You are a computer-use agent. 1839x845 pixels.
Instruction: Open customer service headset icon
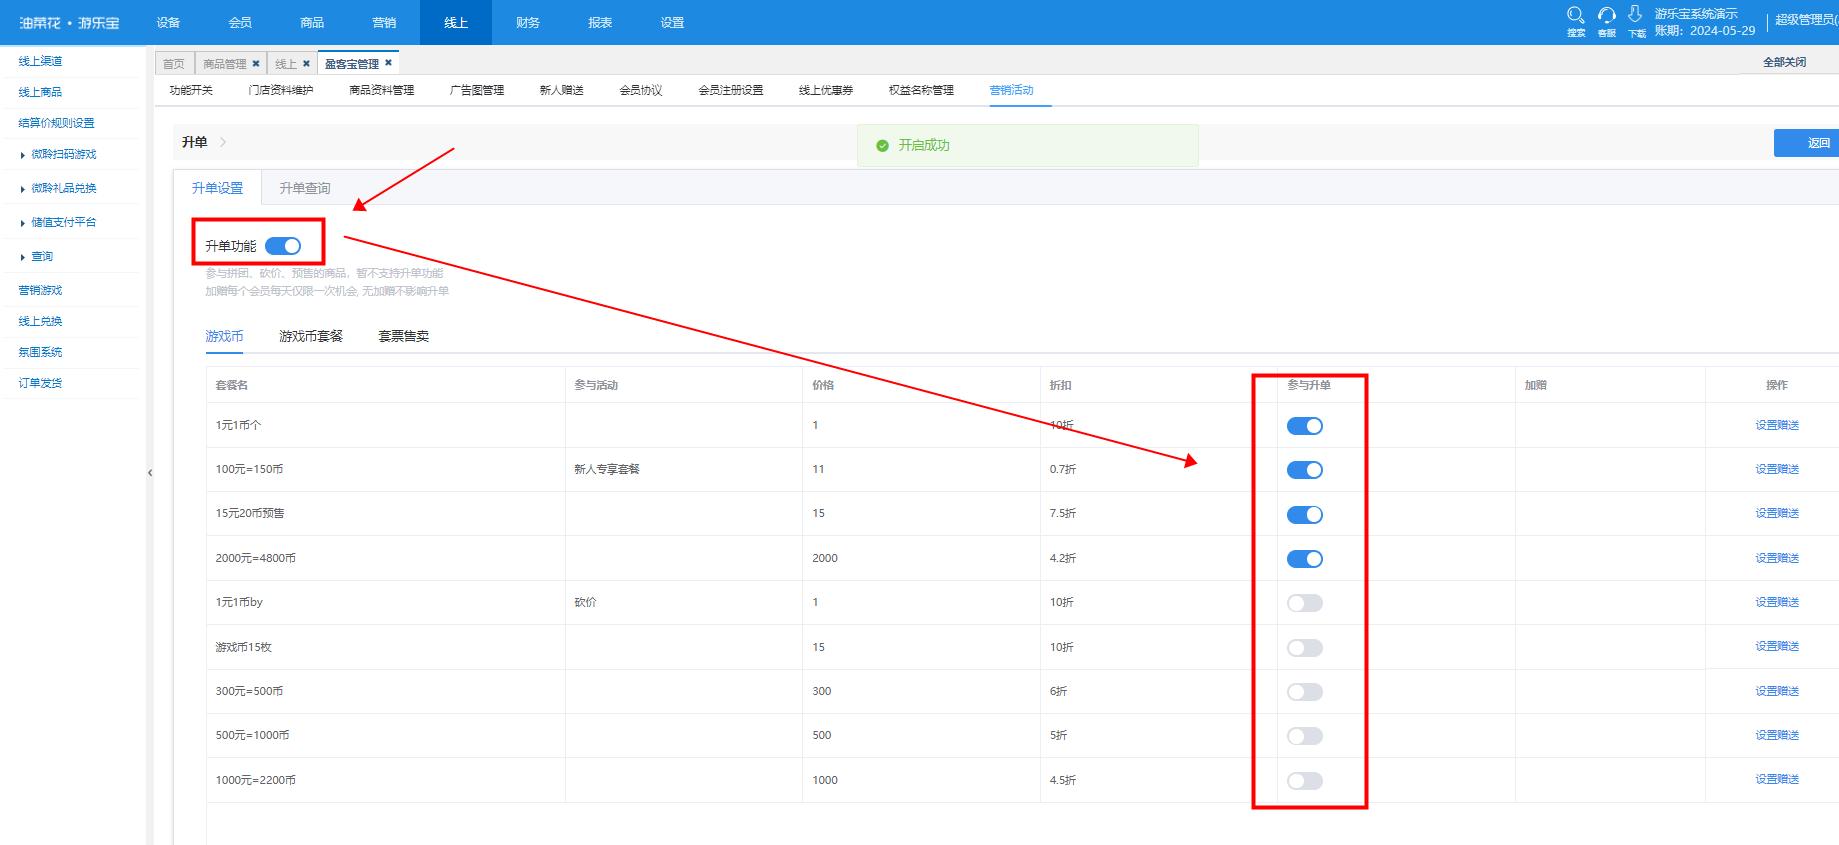(x=1606, y=16)
